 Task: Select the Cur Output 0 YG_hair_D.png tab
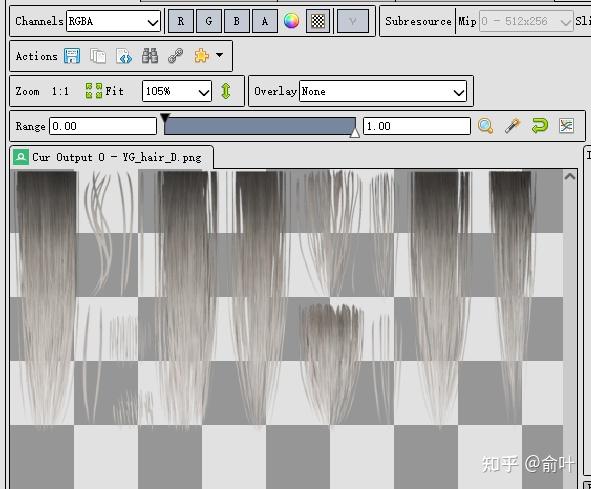coord(112,157)
